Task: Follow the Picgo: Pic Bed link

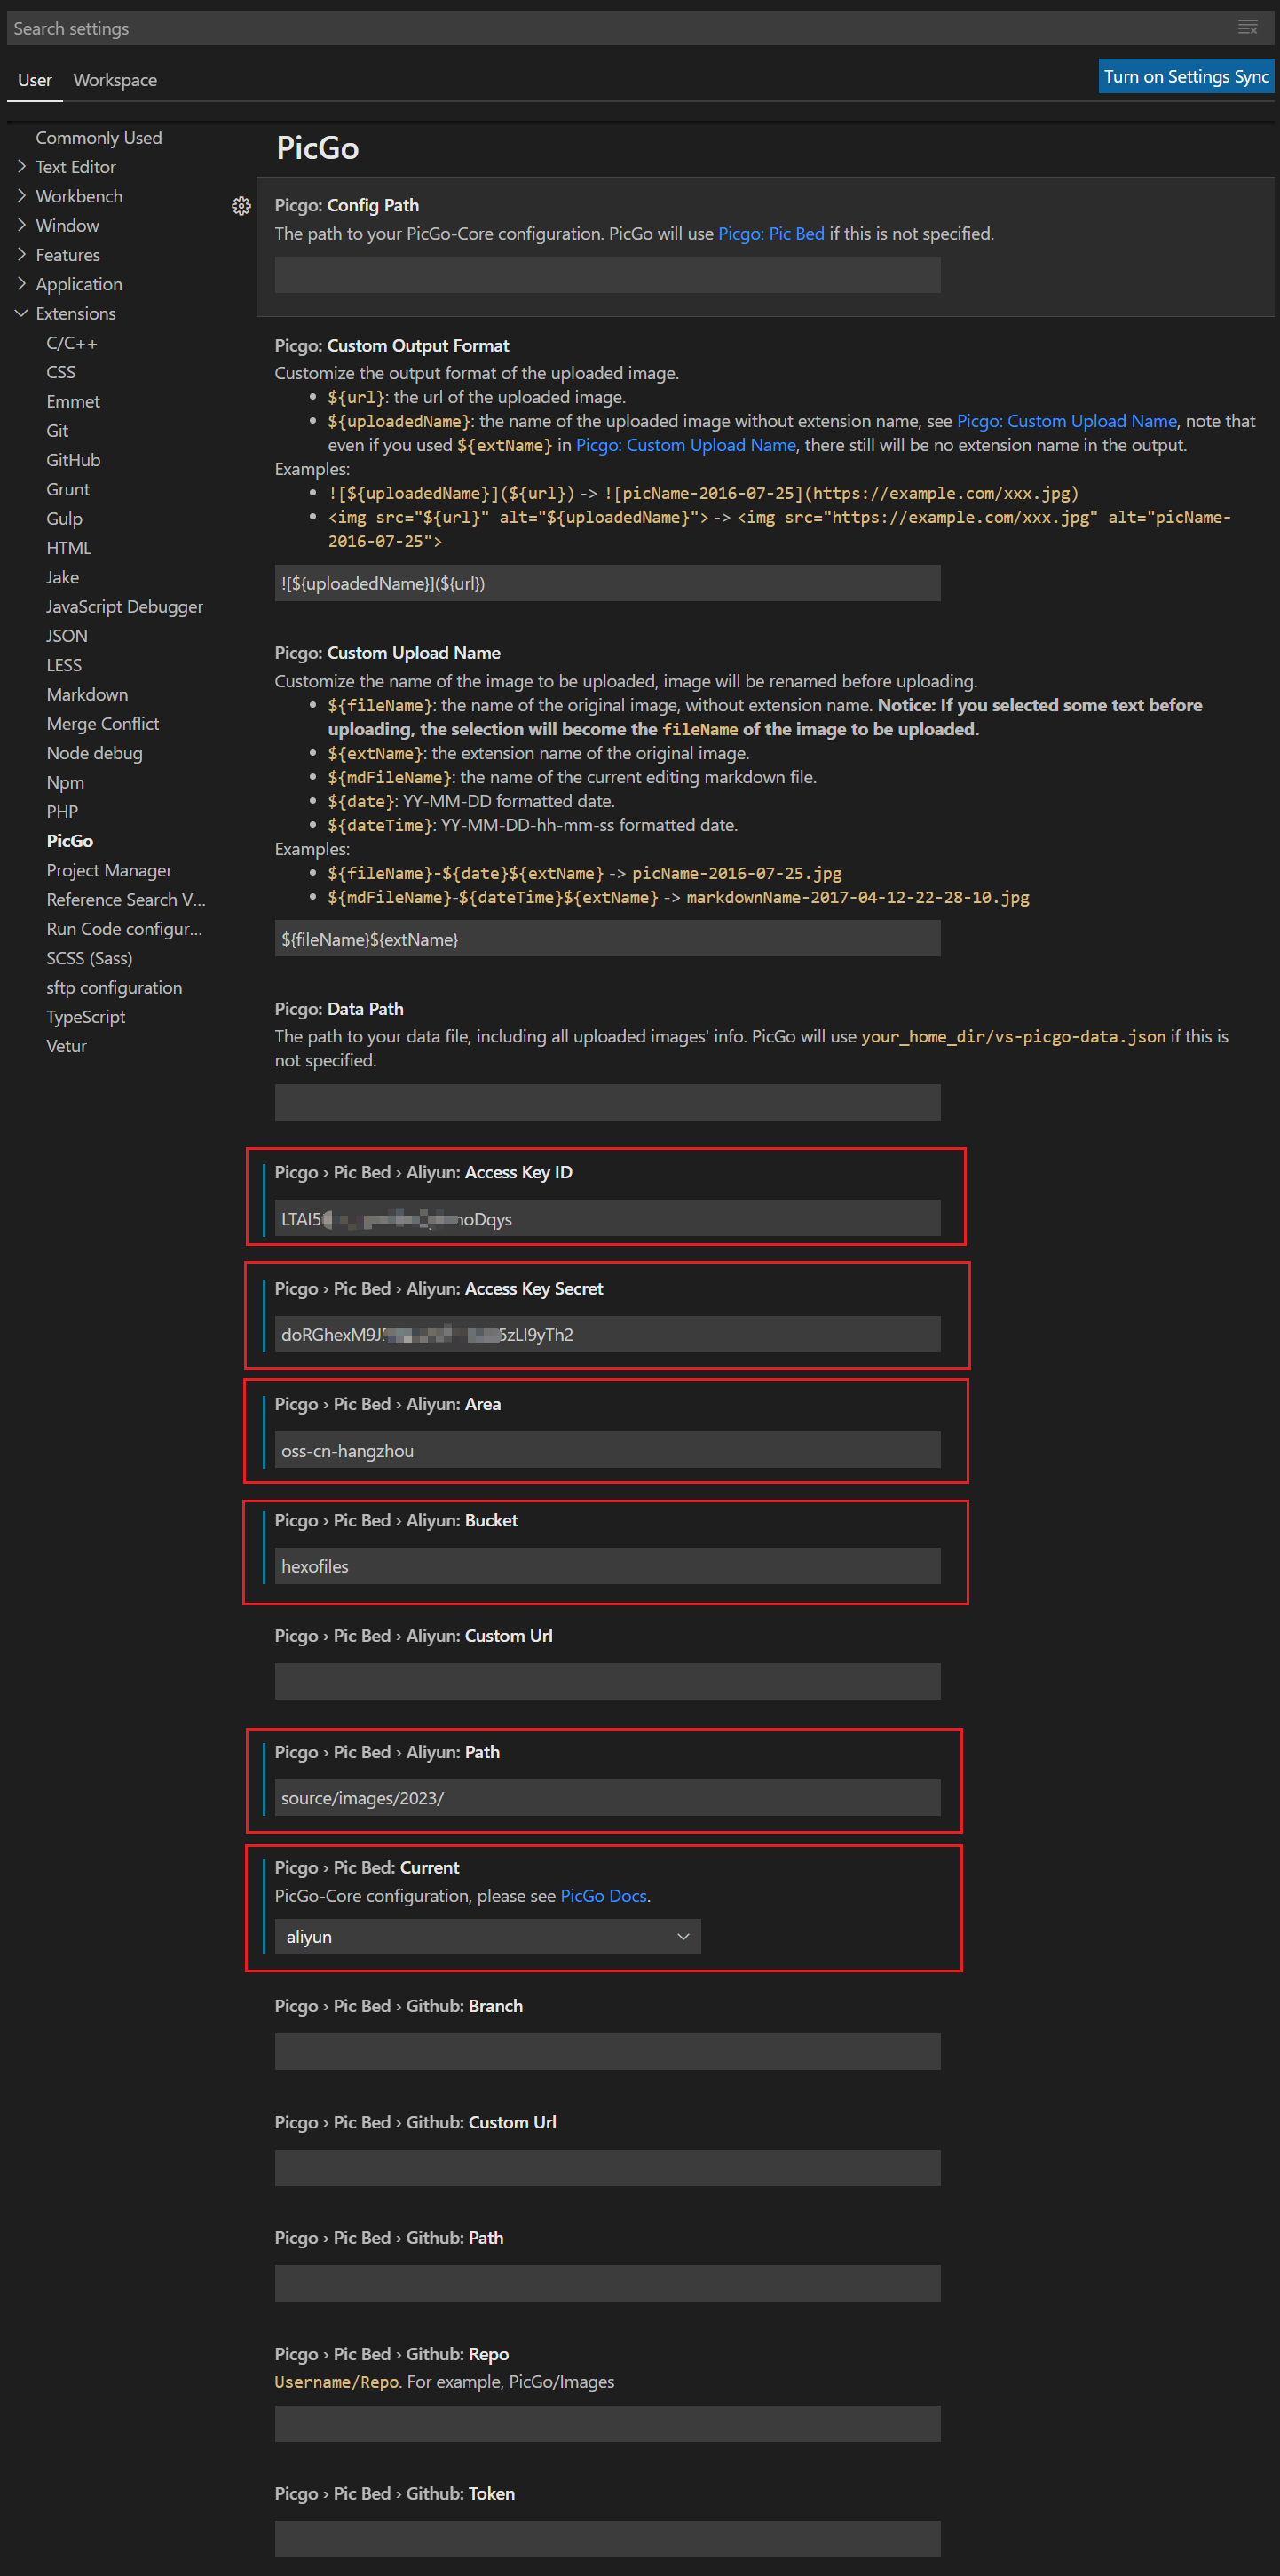Action: pos(771,234)
